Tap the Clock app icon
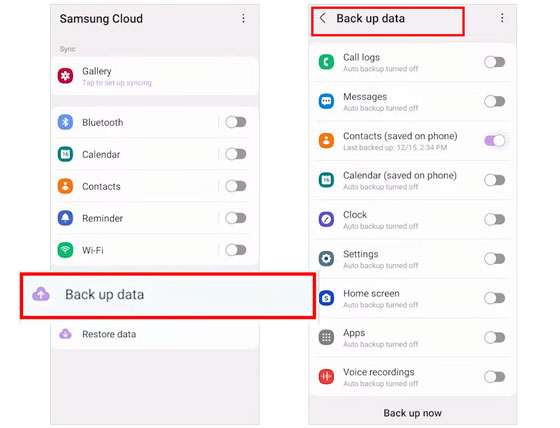This screenshot has width=560, height=428. pos(326,219)
